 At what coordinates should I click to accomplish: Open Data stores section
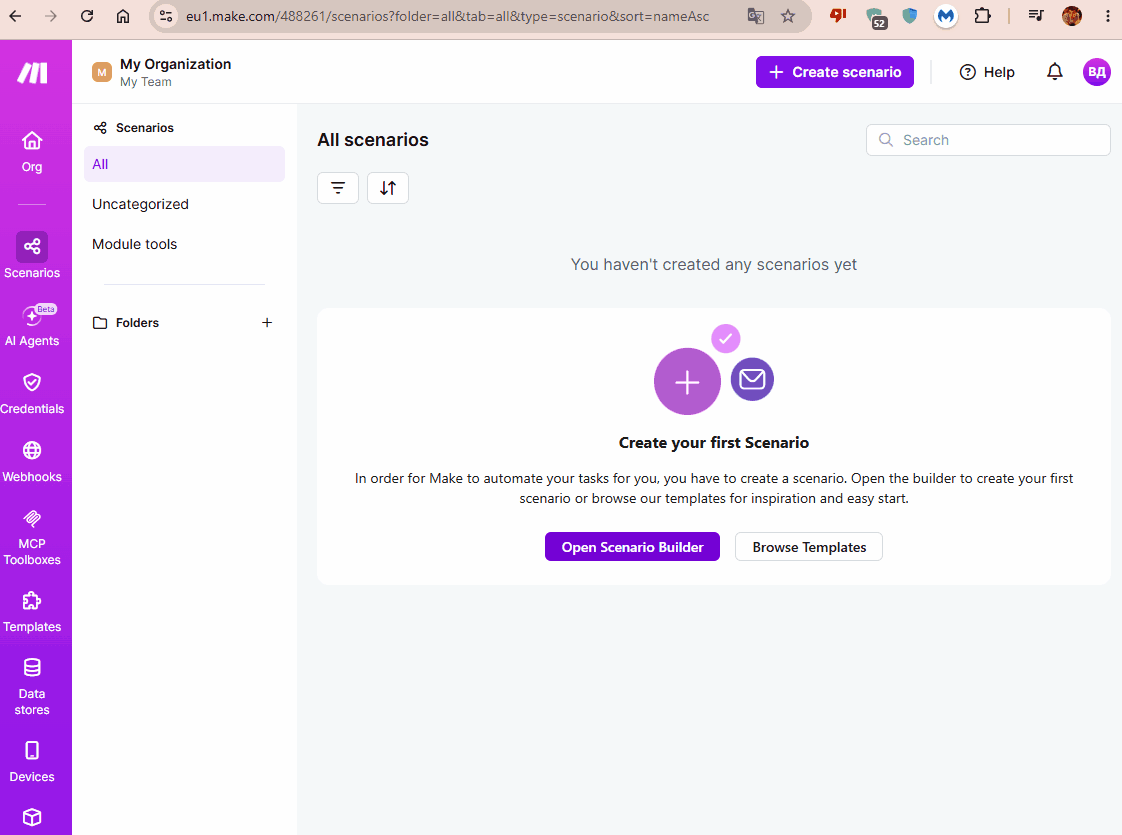(32, 687)
